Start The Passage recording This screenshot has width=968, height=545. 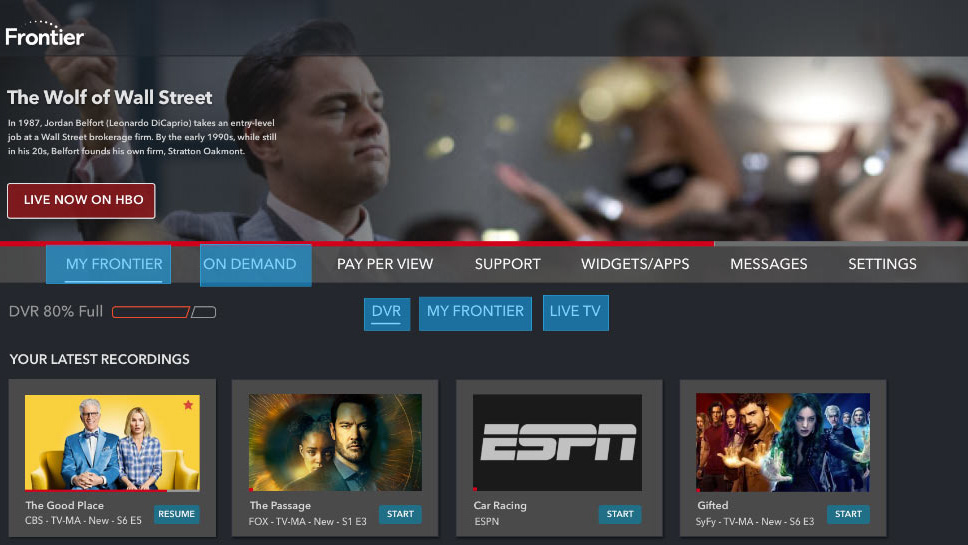click(400, 514)
